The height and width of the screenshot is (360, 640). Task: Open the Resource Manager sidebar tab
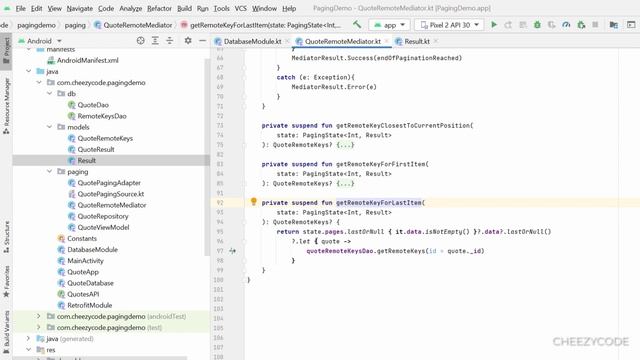(6, 106)
